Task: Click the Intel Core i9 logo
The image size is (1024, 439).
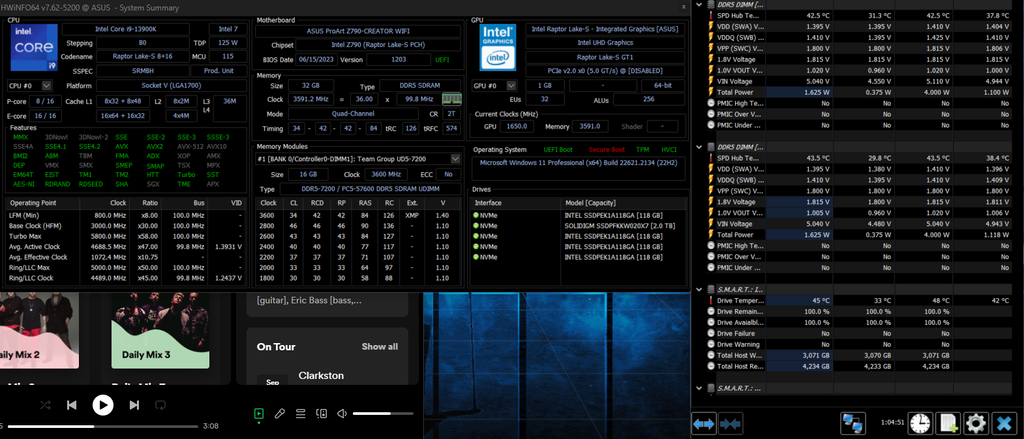Action: click(x=33, y=48)
